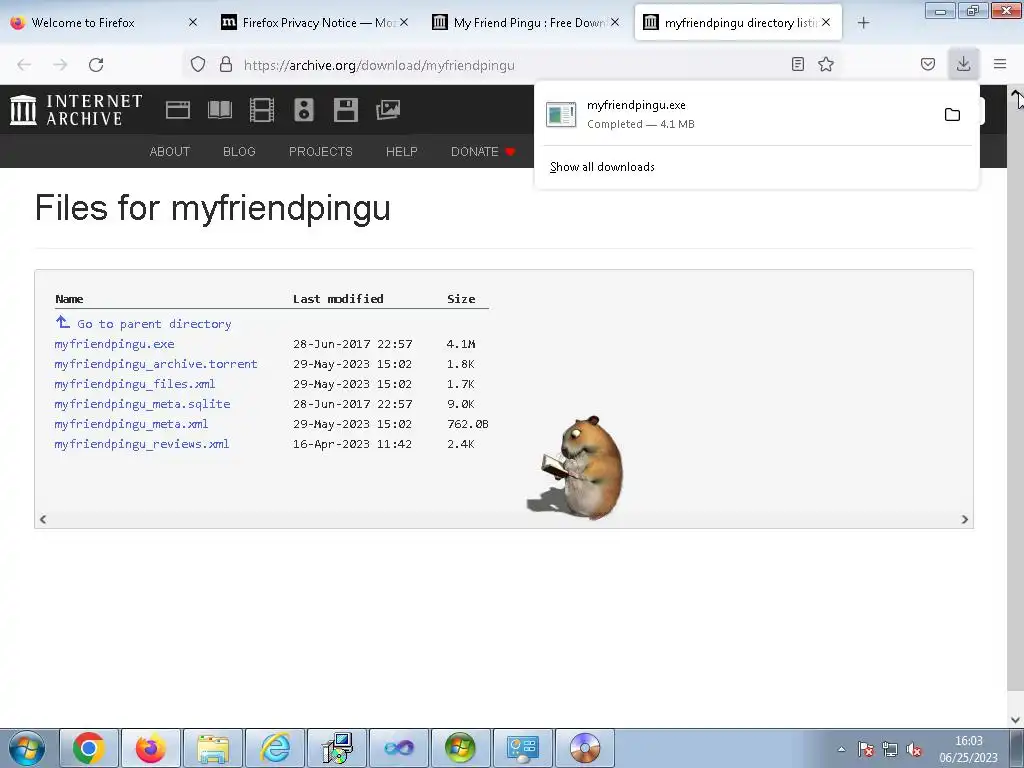The width and height of the screenshot is (1024, 768).
Task: Click the tracking protection shield icon
Action: (198, 64)
